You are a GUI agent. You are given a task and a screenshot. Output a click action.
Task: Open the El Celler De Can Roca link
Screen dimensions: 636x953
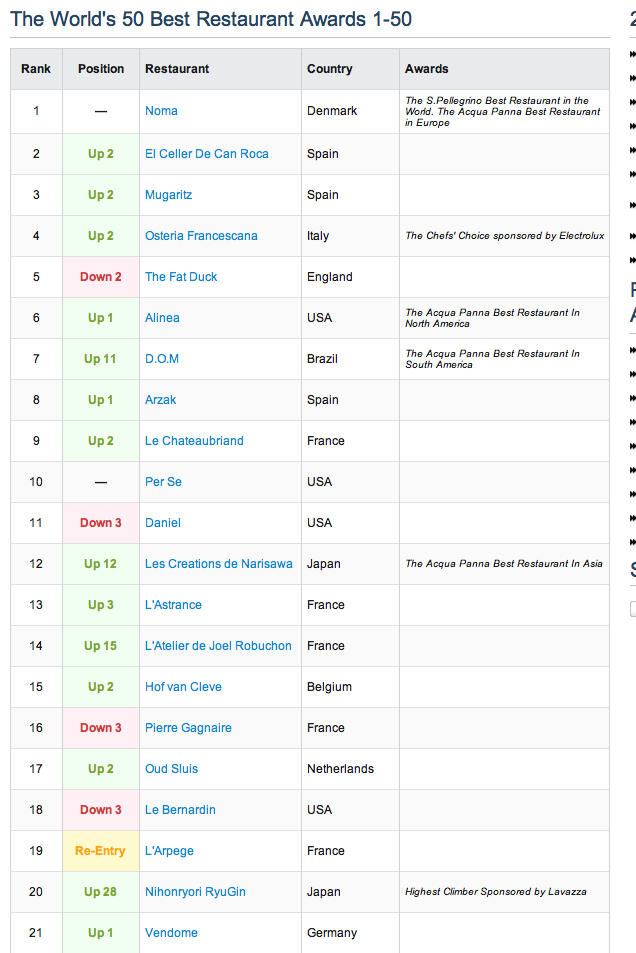click(207, 154)
